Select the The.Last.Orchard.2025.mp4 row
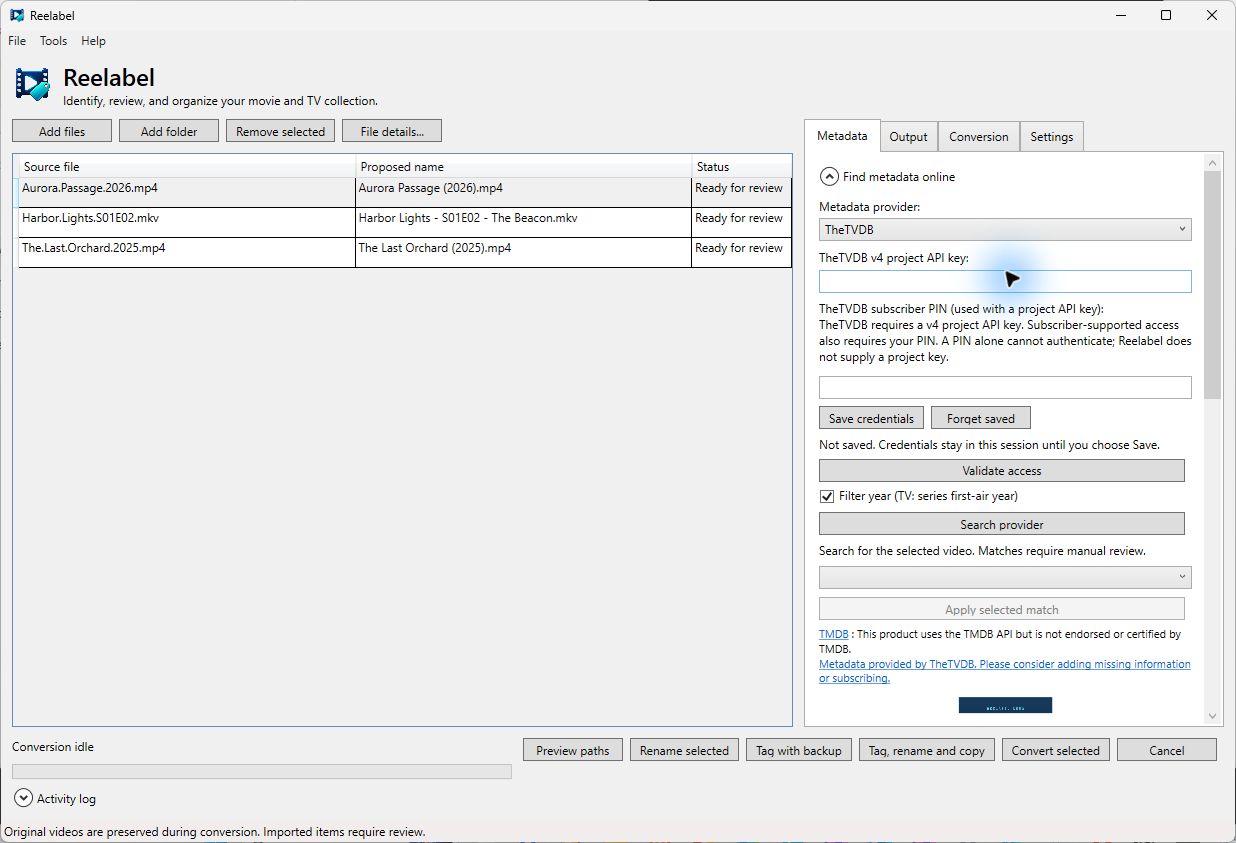Viewport: 1236px width, 843px height. click(x=405, y=252)
